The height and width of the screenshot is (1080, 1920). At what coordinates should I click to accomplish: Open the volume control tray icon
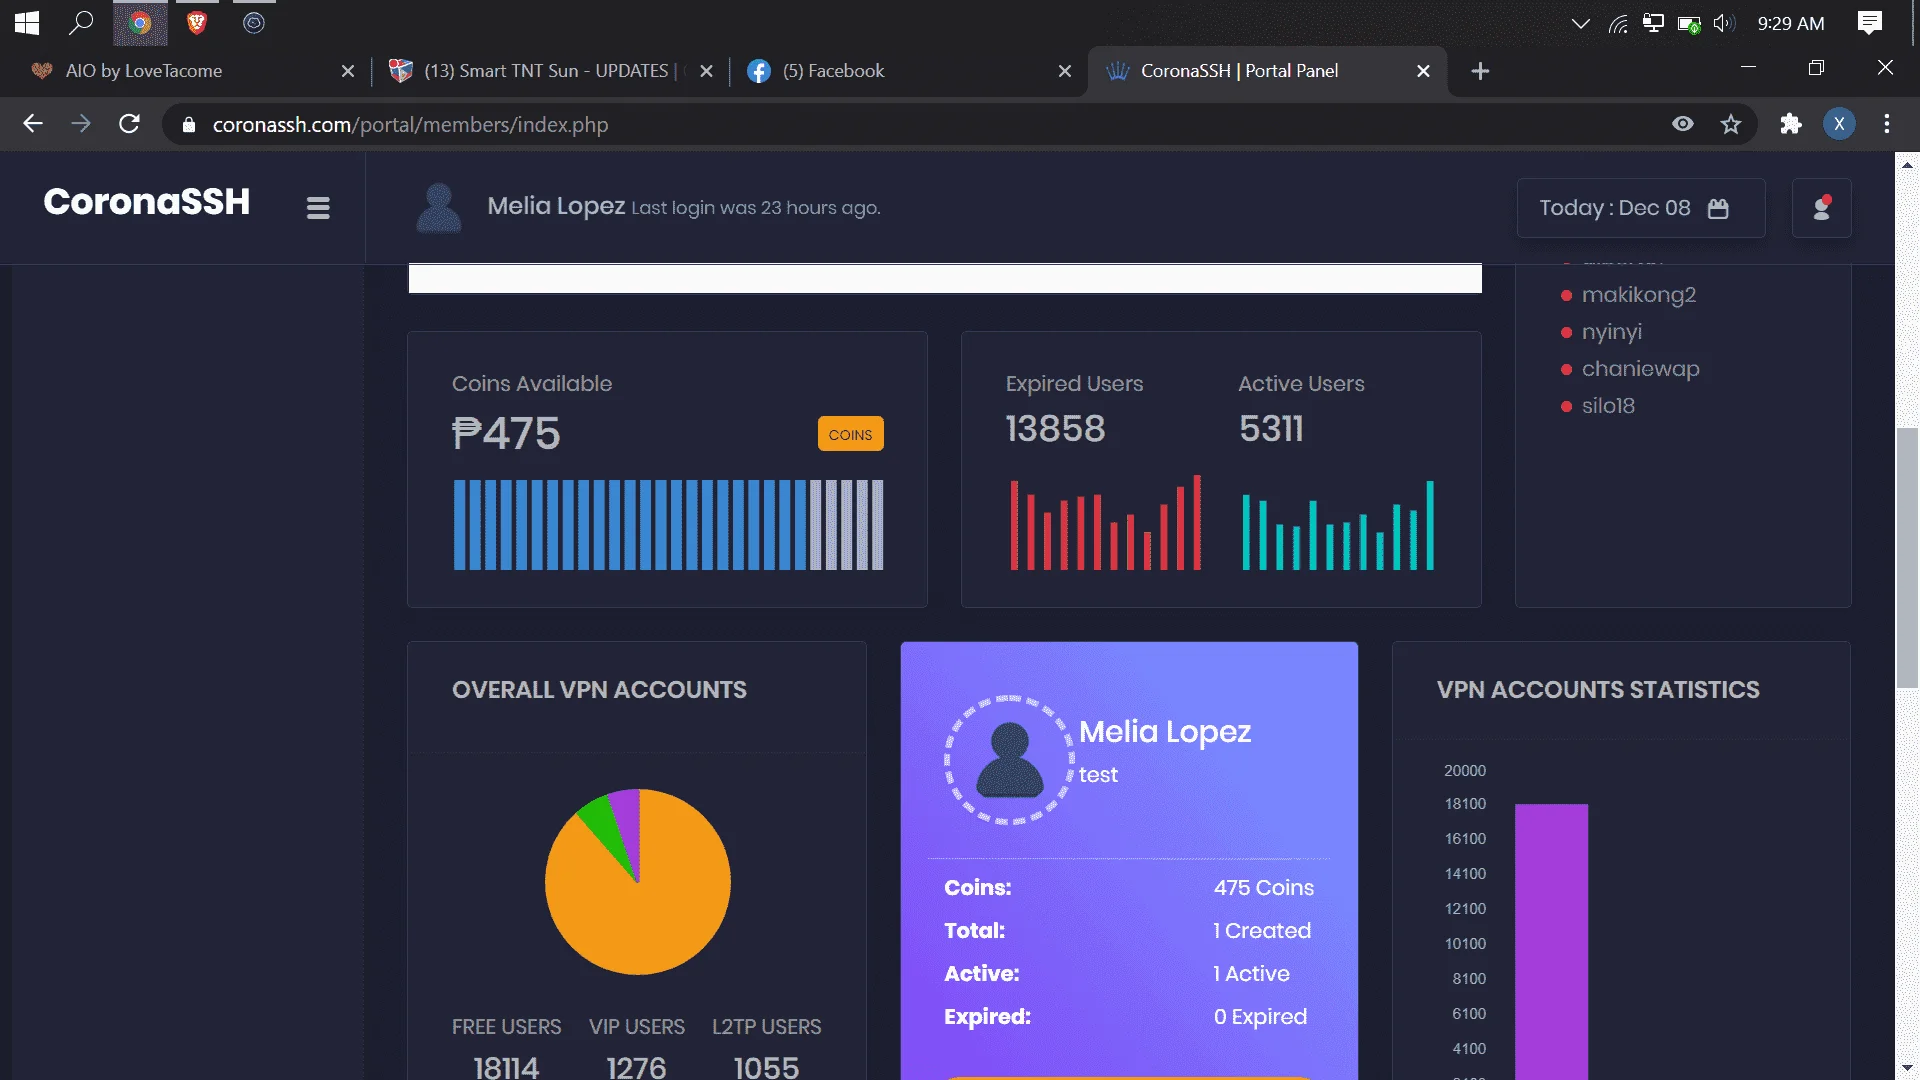click(1723, 23)
